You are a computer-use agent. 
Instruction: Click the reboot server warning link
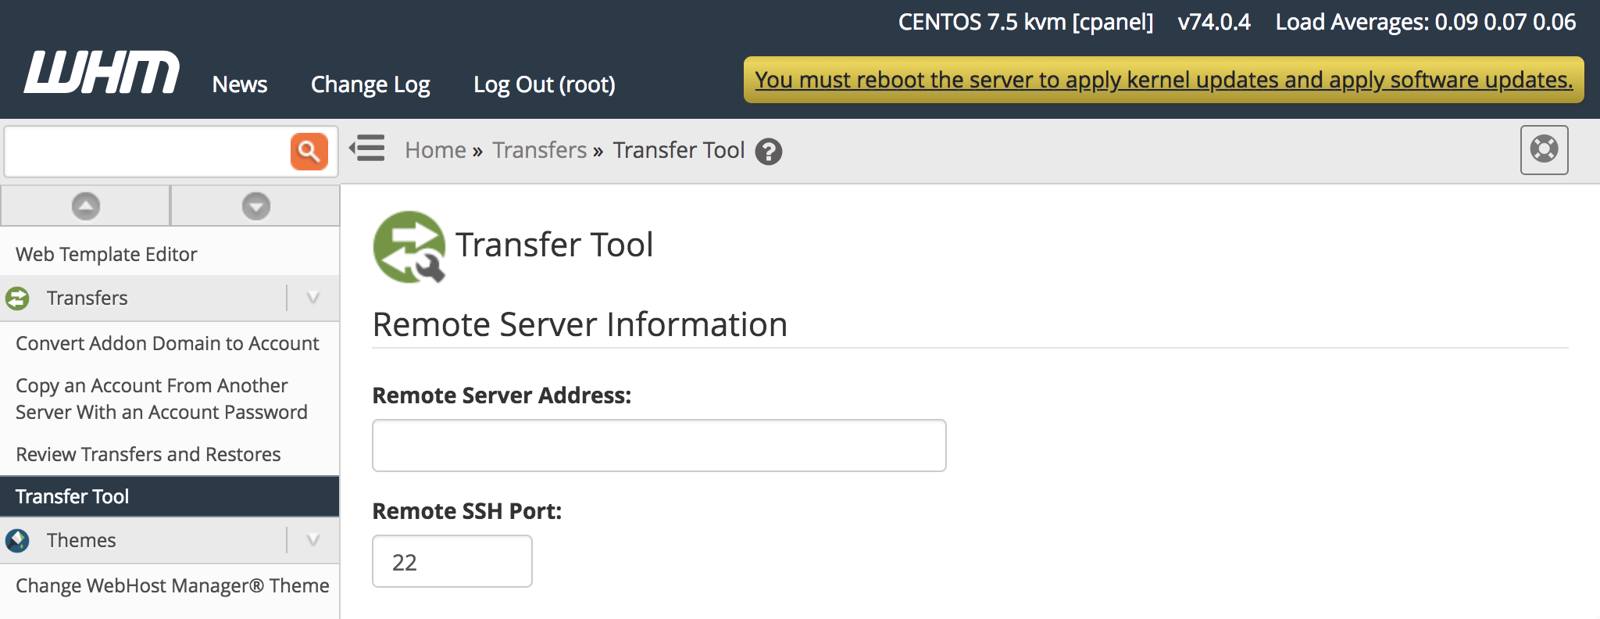[1163, 80]
